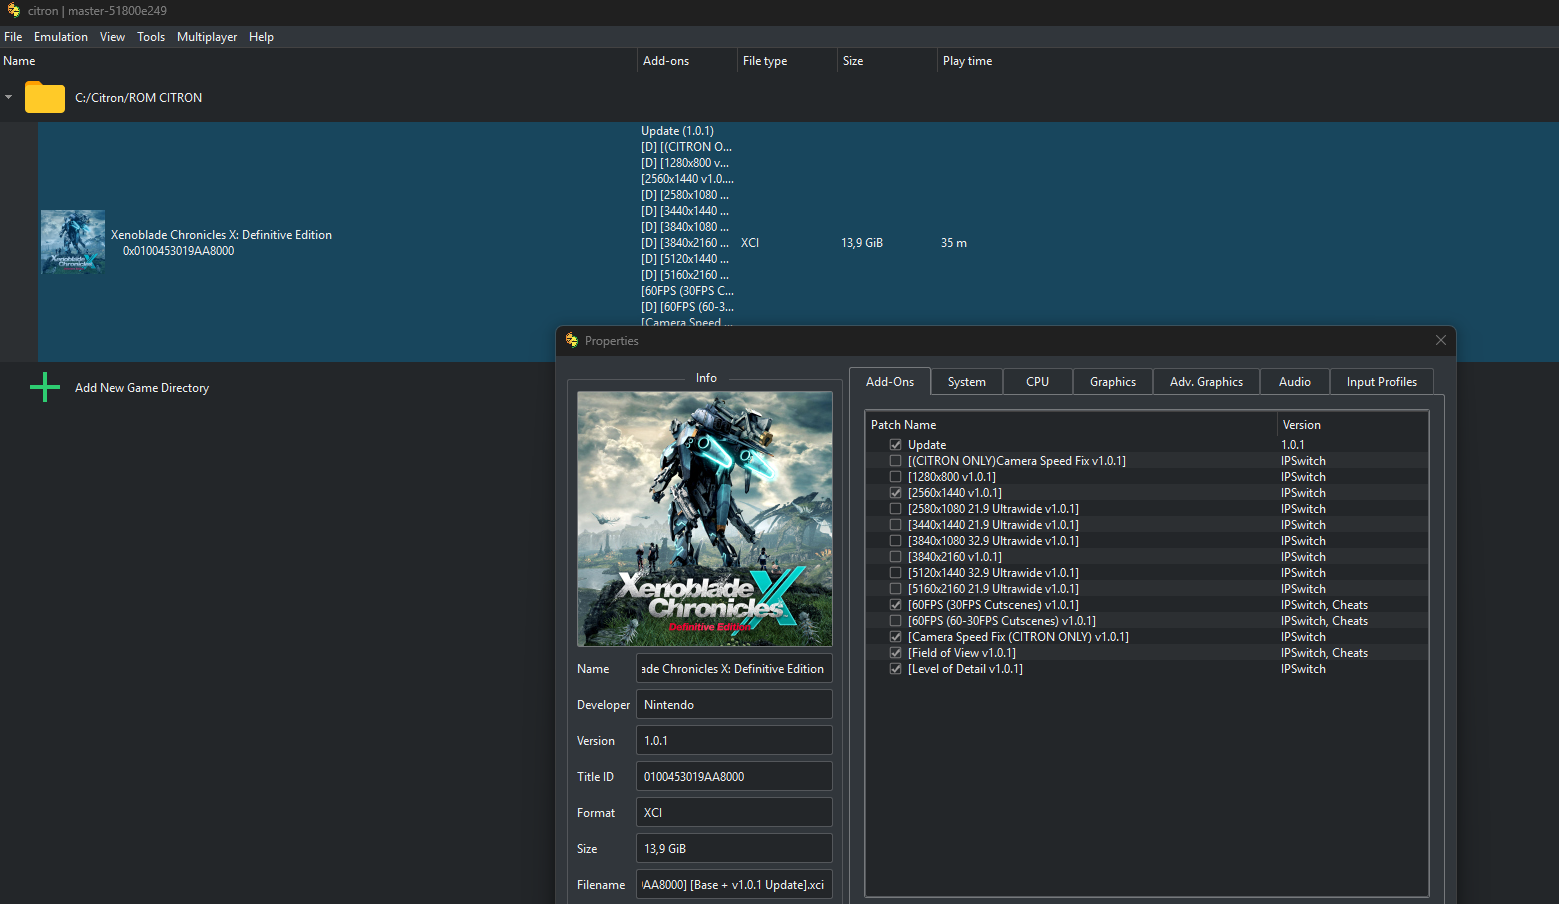
Task: Enable [2580x1080 21.9 Ultrawide v1.0.1] checkbox
Action: [x=895, y=509]
